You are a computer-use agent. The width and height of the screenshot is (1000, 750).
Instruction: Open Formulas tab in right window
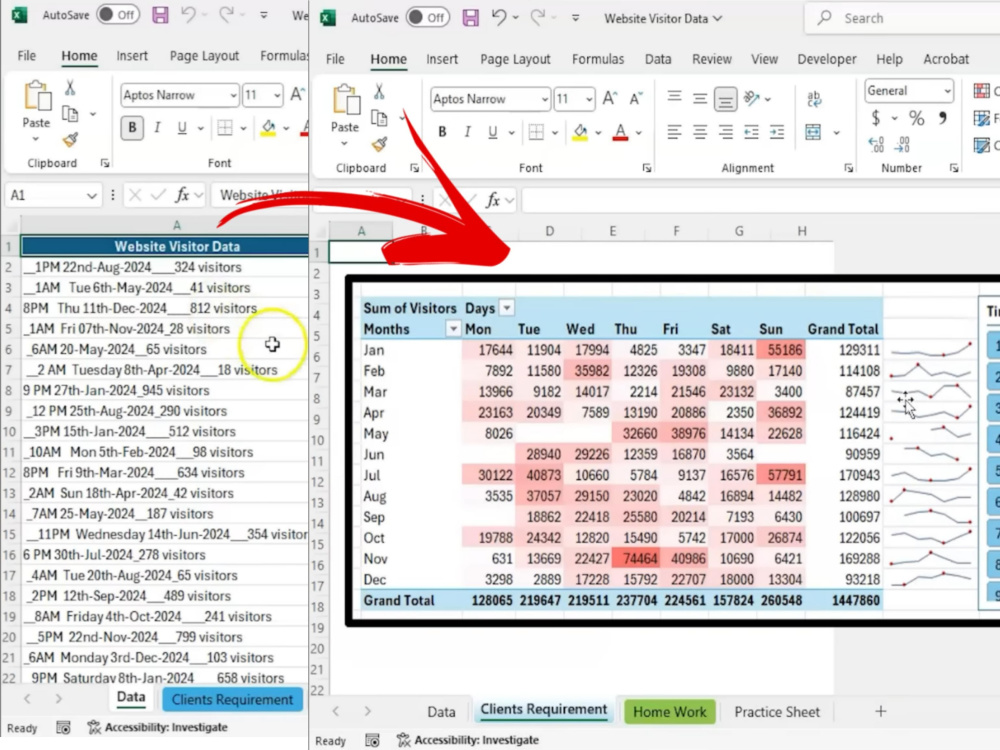point(598,59)
